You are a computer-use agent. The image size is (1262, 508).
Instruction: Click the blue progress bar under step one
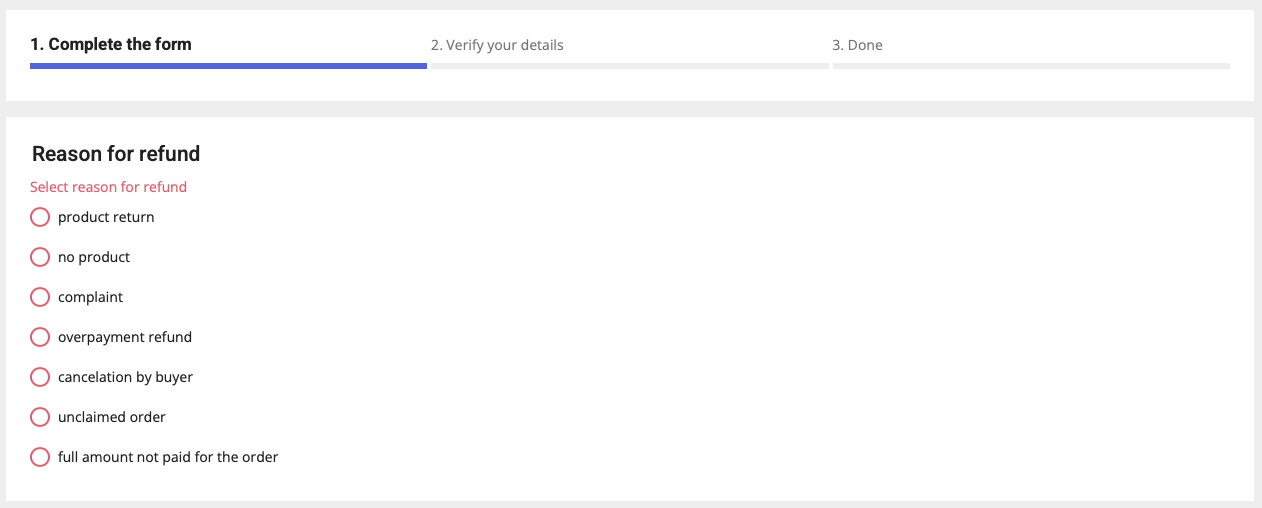228,66
